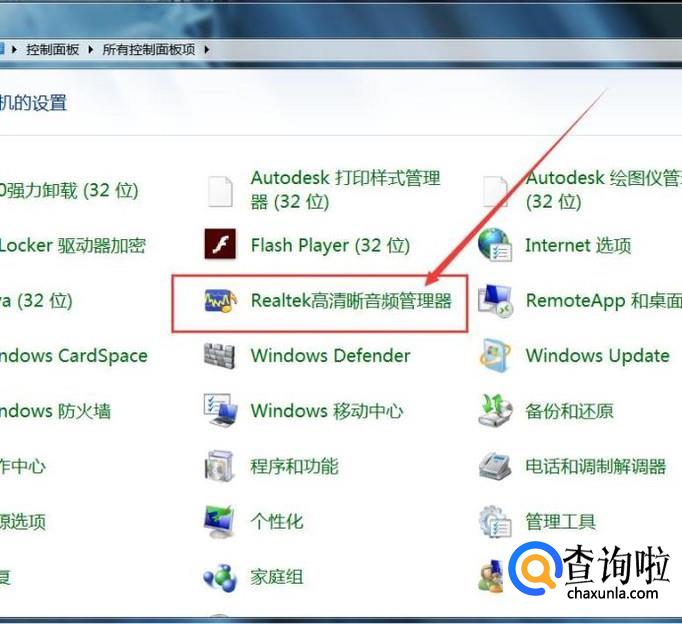The image size is (682, 624).
Task: Open the 强力卸载 (32 位) link
Action: click(69, 190)
